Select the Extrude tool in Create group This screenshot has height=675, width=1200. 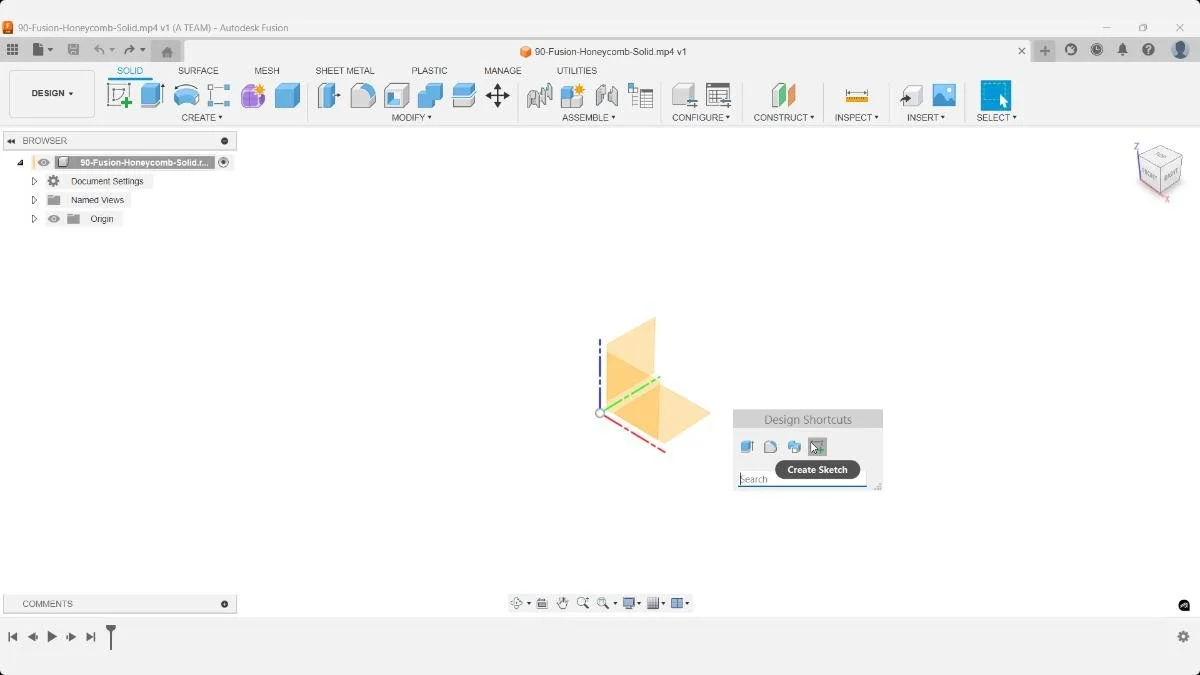coord(151,95)
